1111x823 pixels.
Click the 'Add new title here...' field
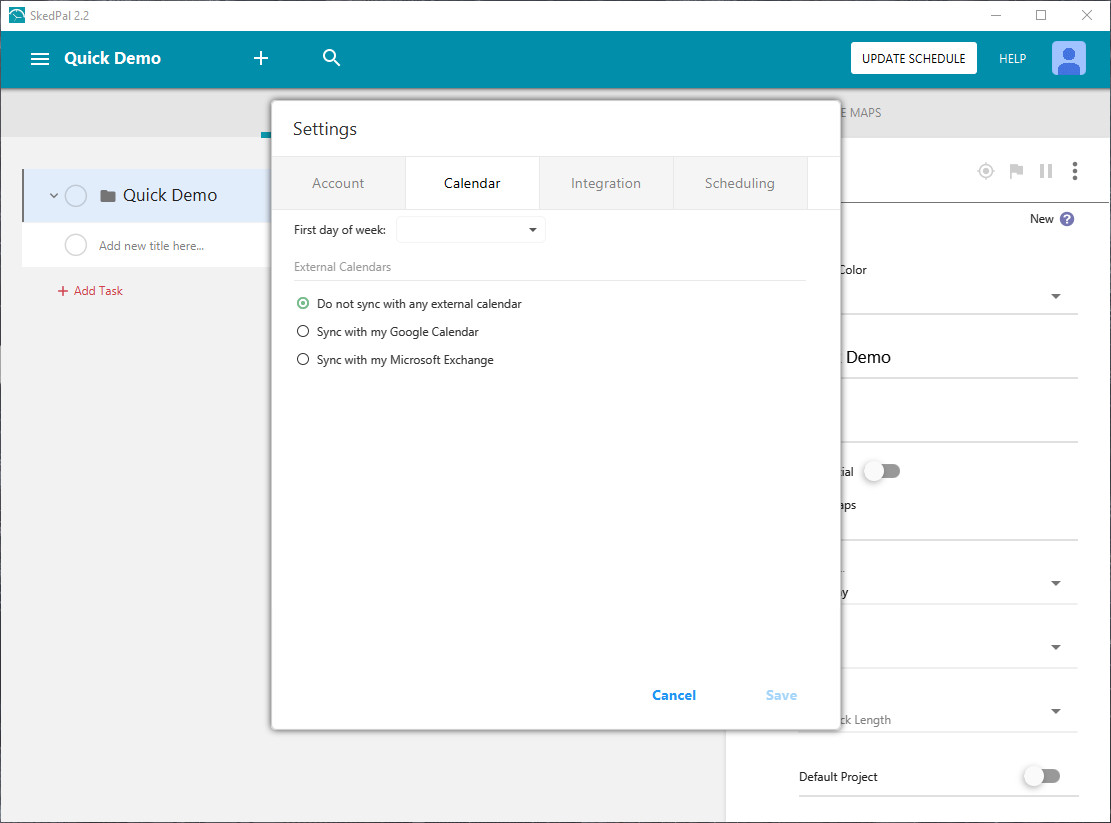pos(151,246)
